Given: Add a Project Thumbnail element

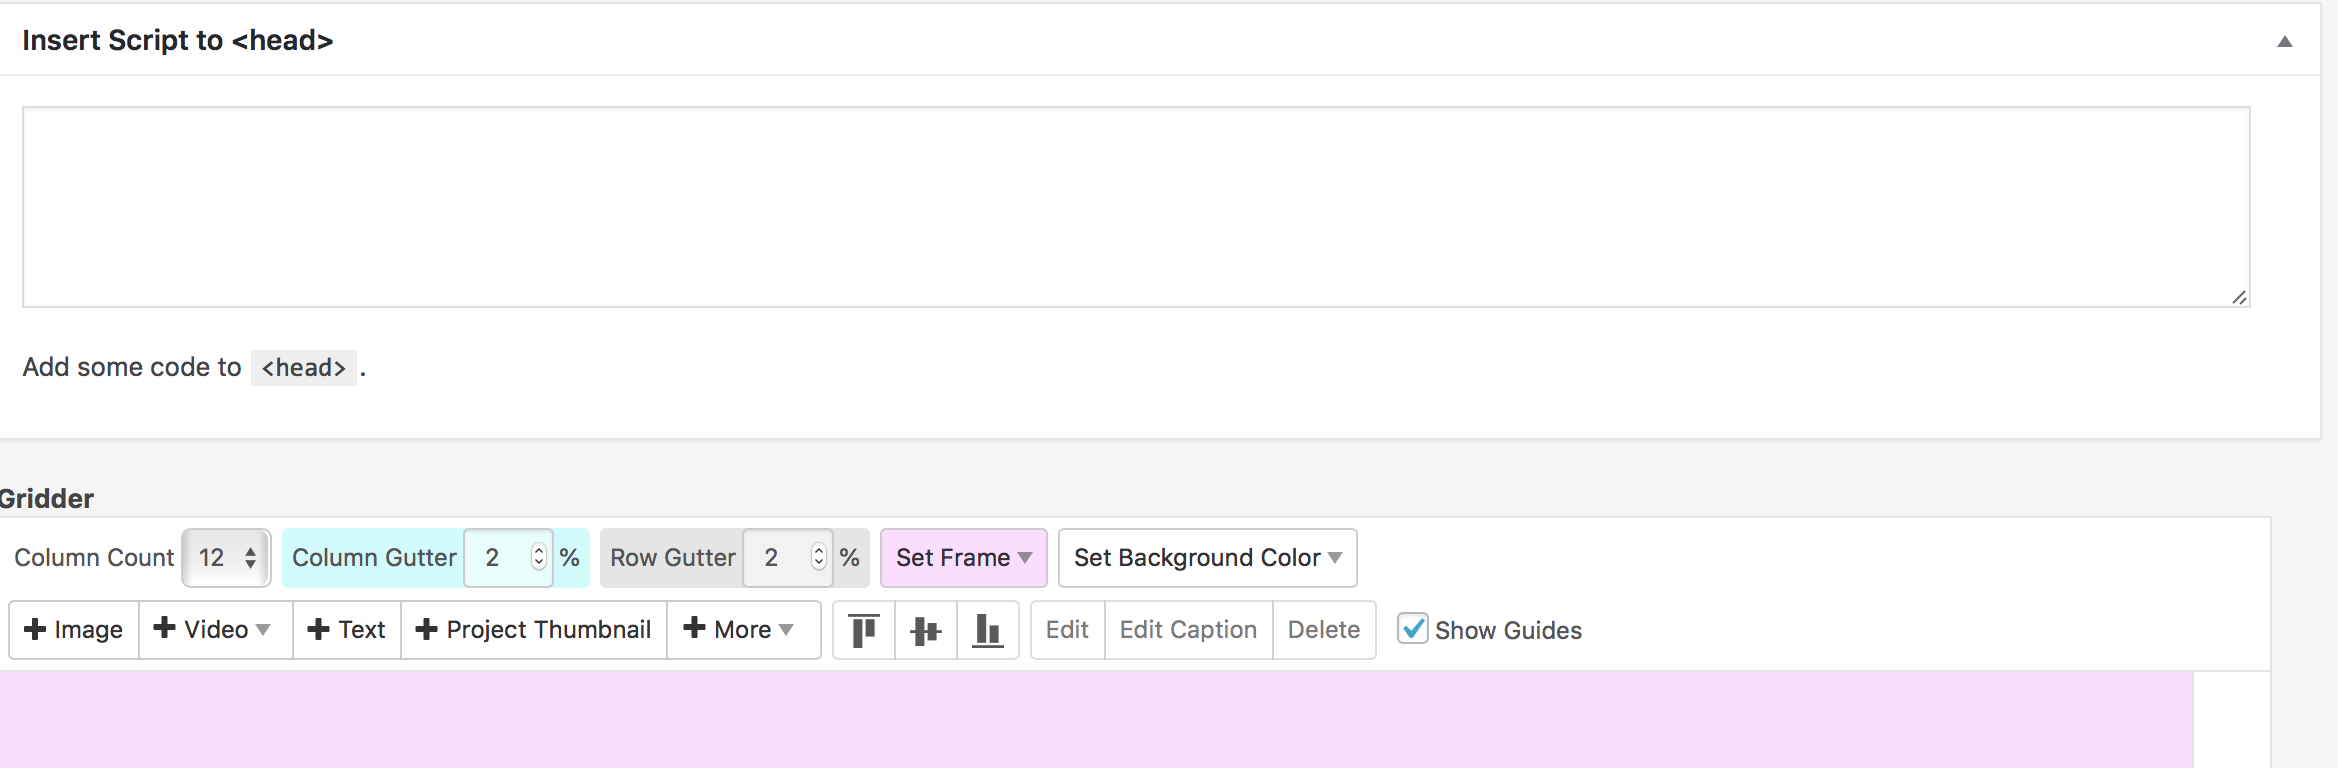Looking at the screenshot, I should 534,630.
